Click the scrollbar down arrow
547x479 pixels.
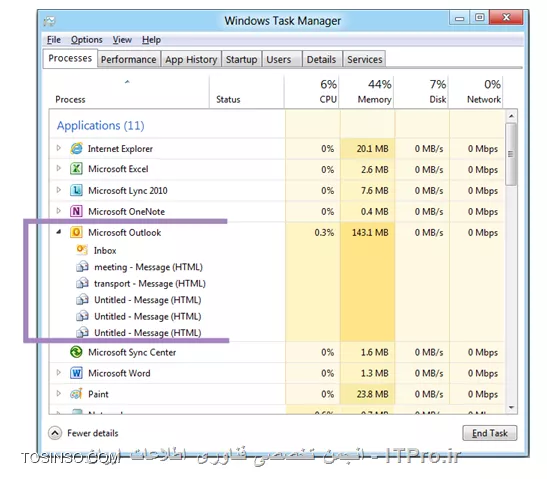click(511, 407)
